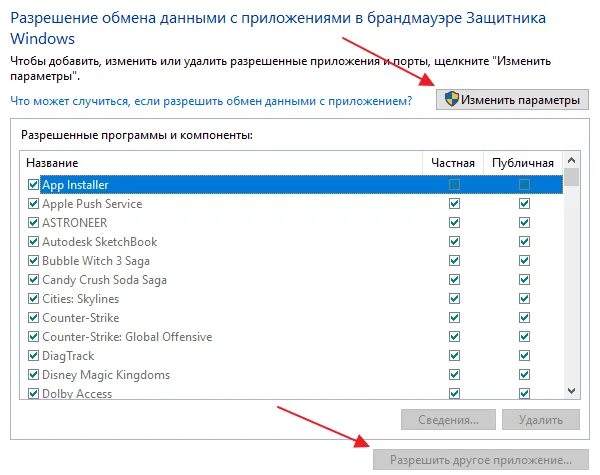Select the Counter-Strike row text

click(81, 318)
